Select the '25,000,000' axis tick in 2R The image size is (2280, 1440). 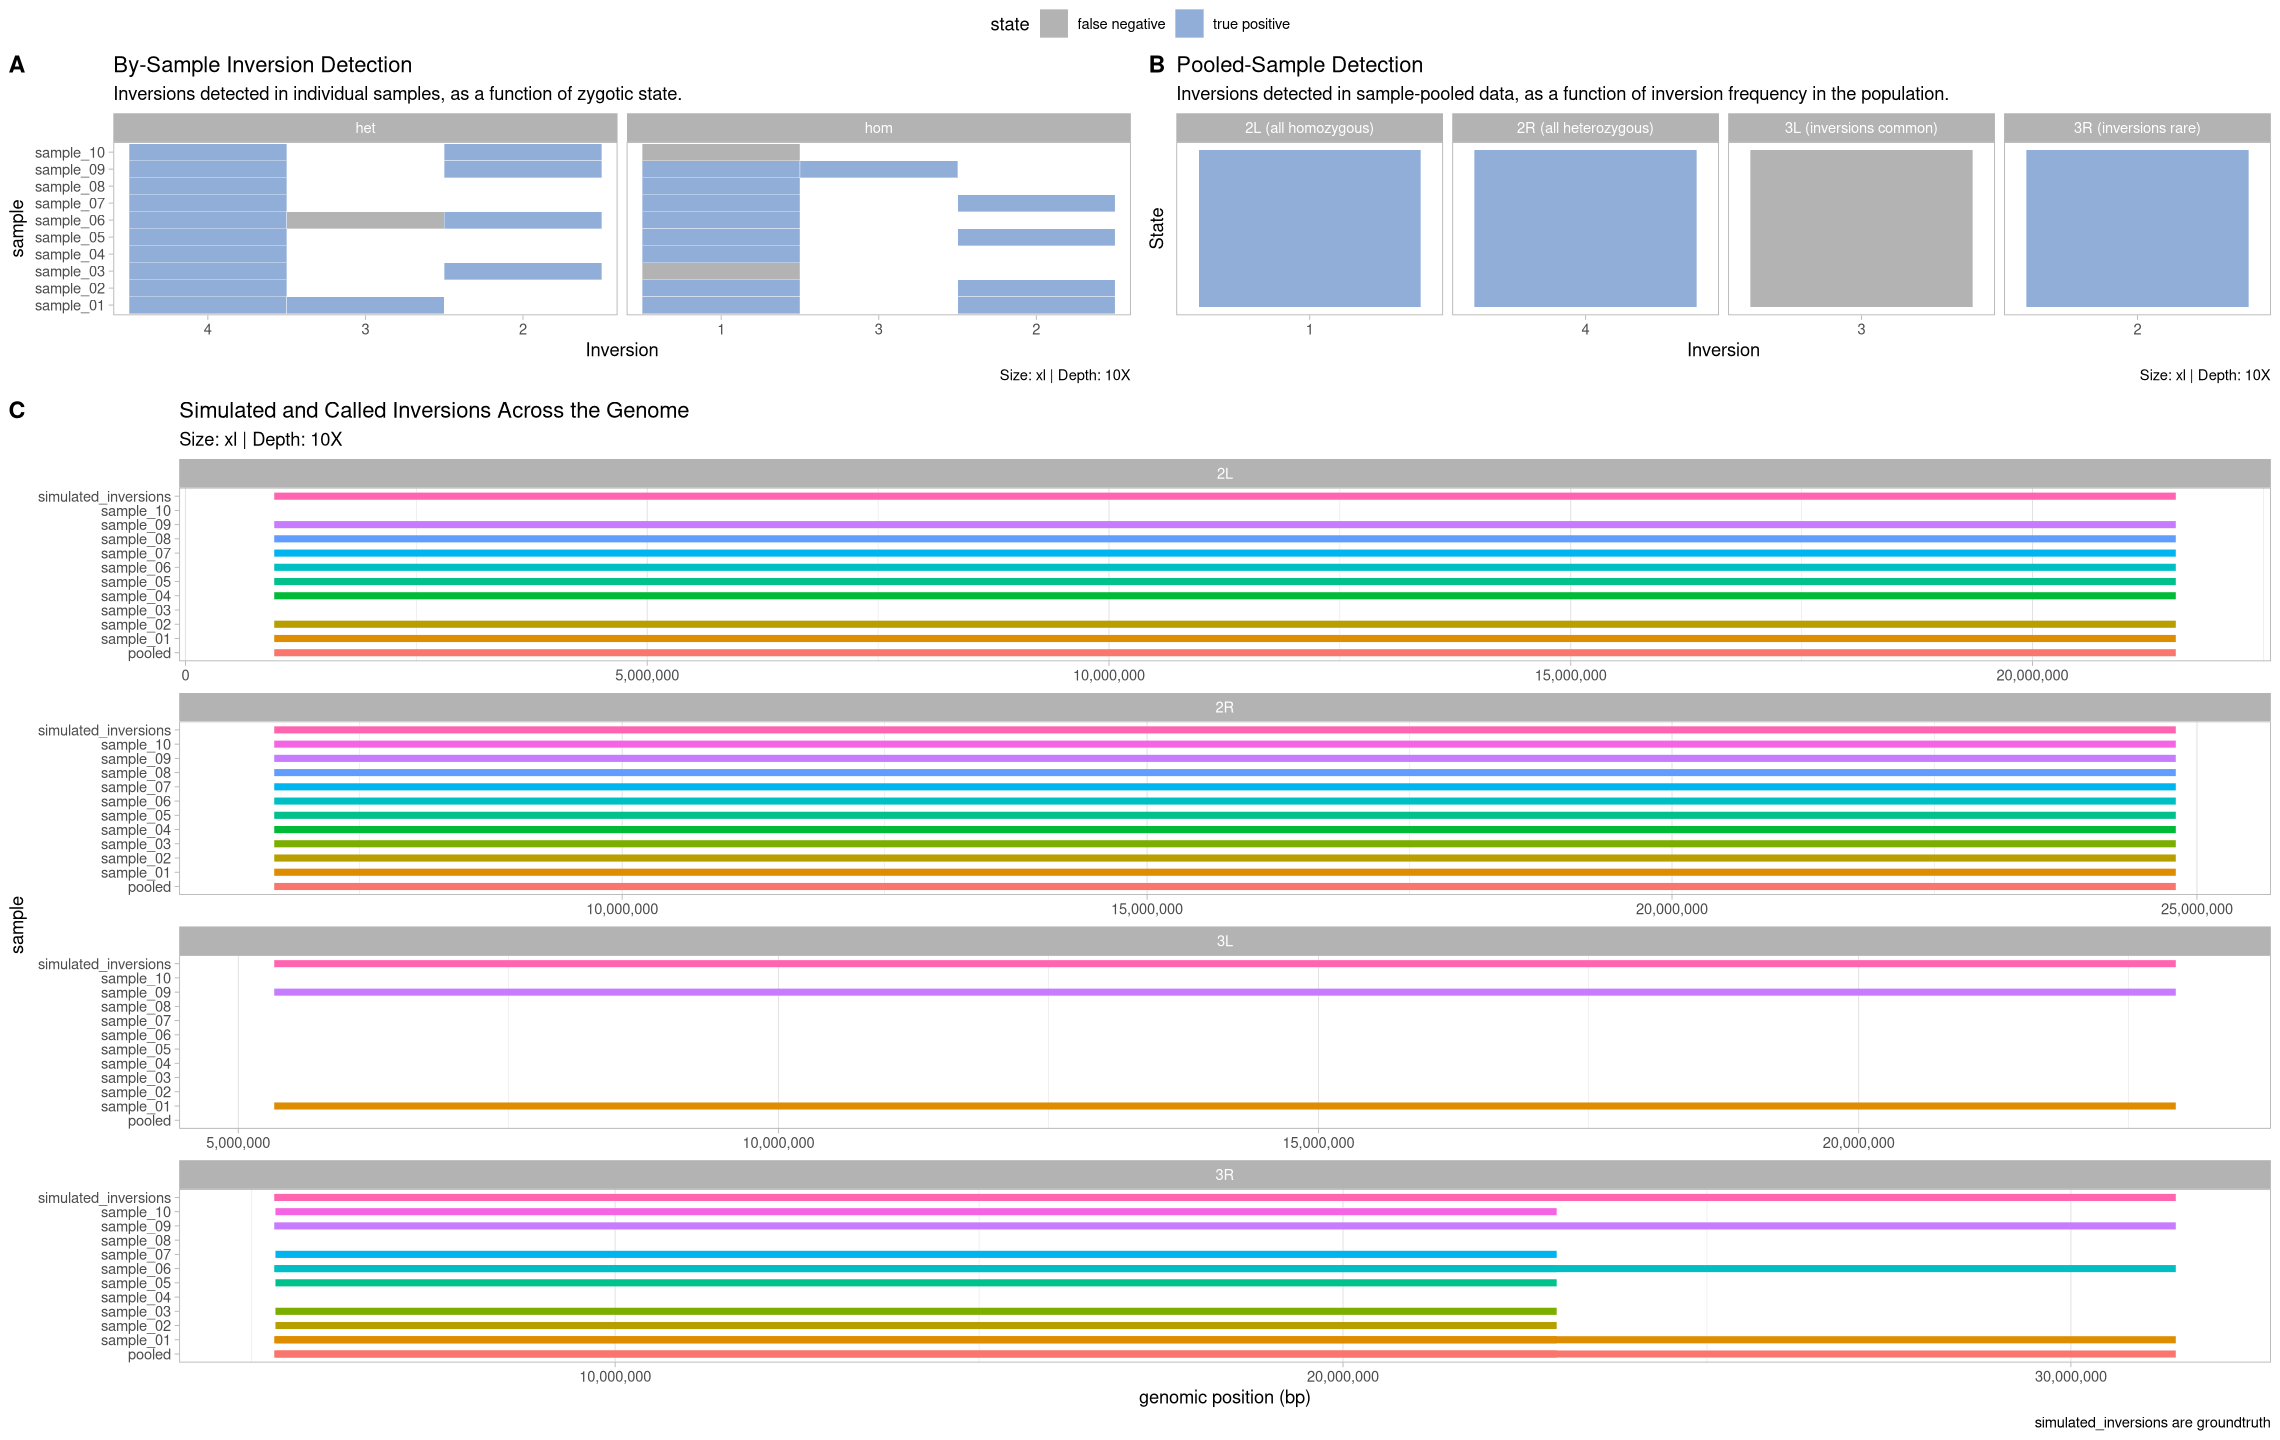pyautogui.click(x=2196, y=909)
